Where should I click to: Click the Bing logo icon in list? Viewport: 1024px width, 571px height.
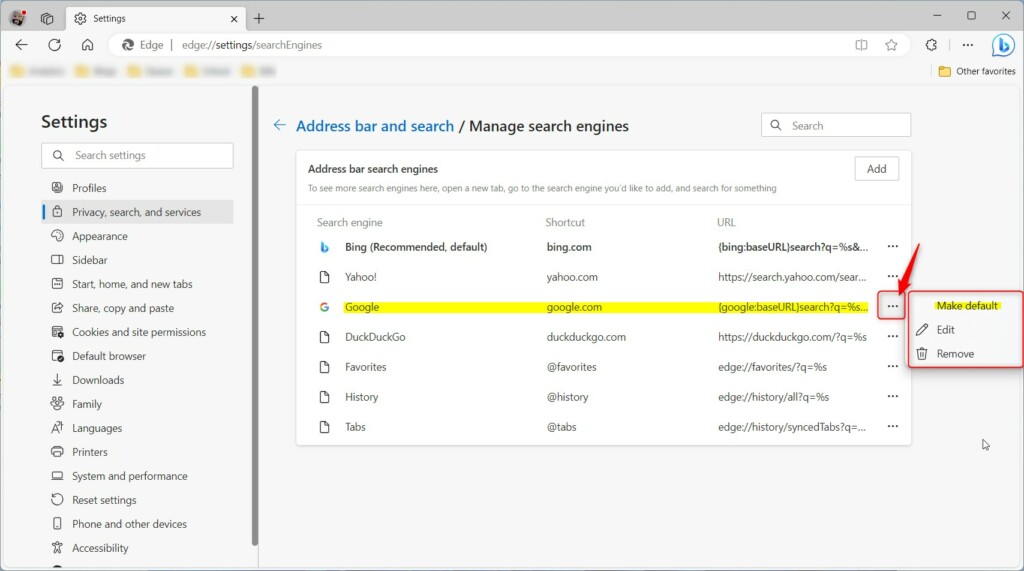[x=325, y=248]
